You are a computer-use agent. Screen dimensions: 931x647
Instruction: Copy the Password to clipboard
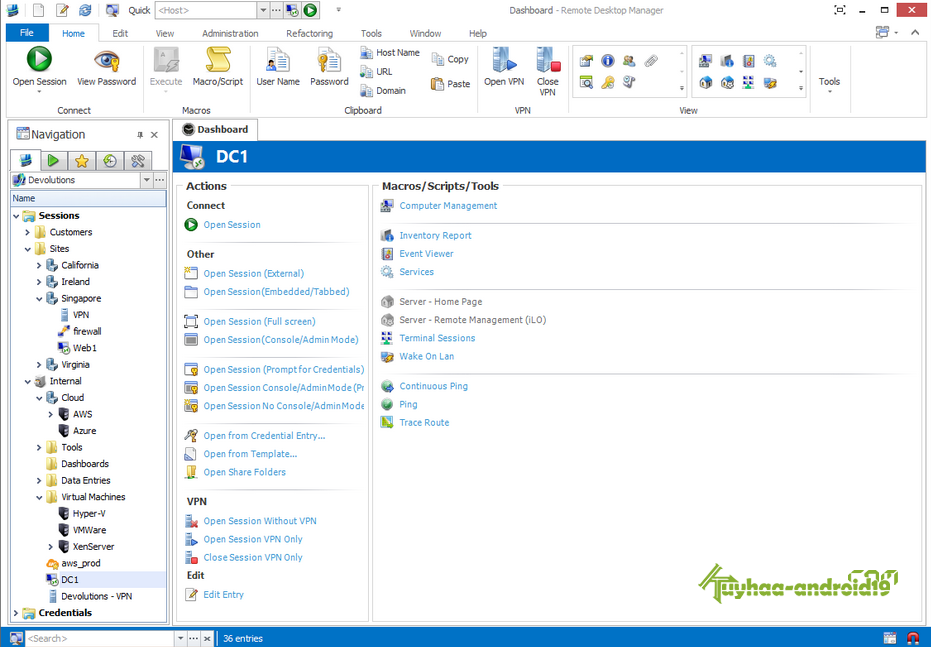329,66
